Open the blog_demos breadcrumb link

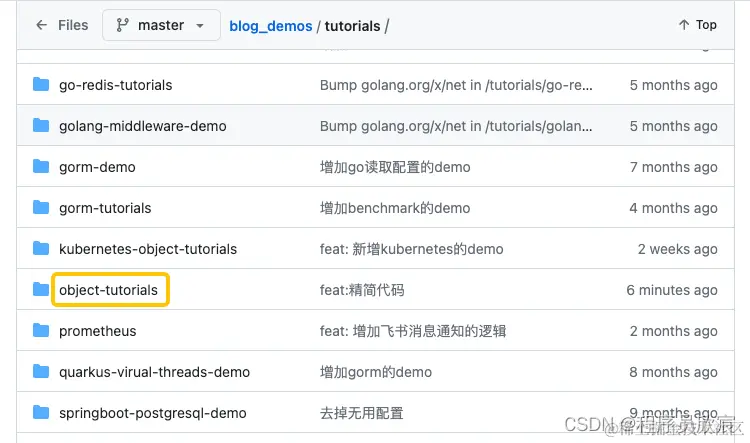click(x=271, y=26)
